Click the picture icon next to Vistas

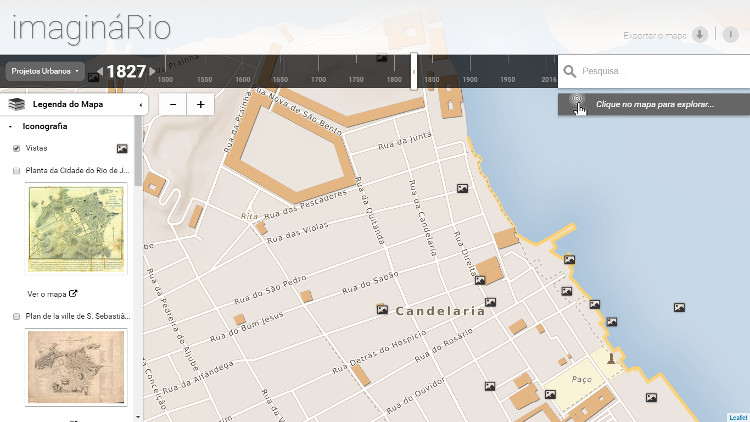[x=122, y=149]
